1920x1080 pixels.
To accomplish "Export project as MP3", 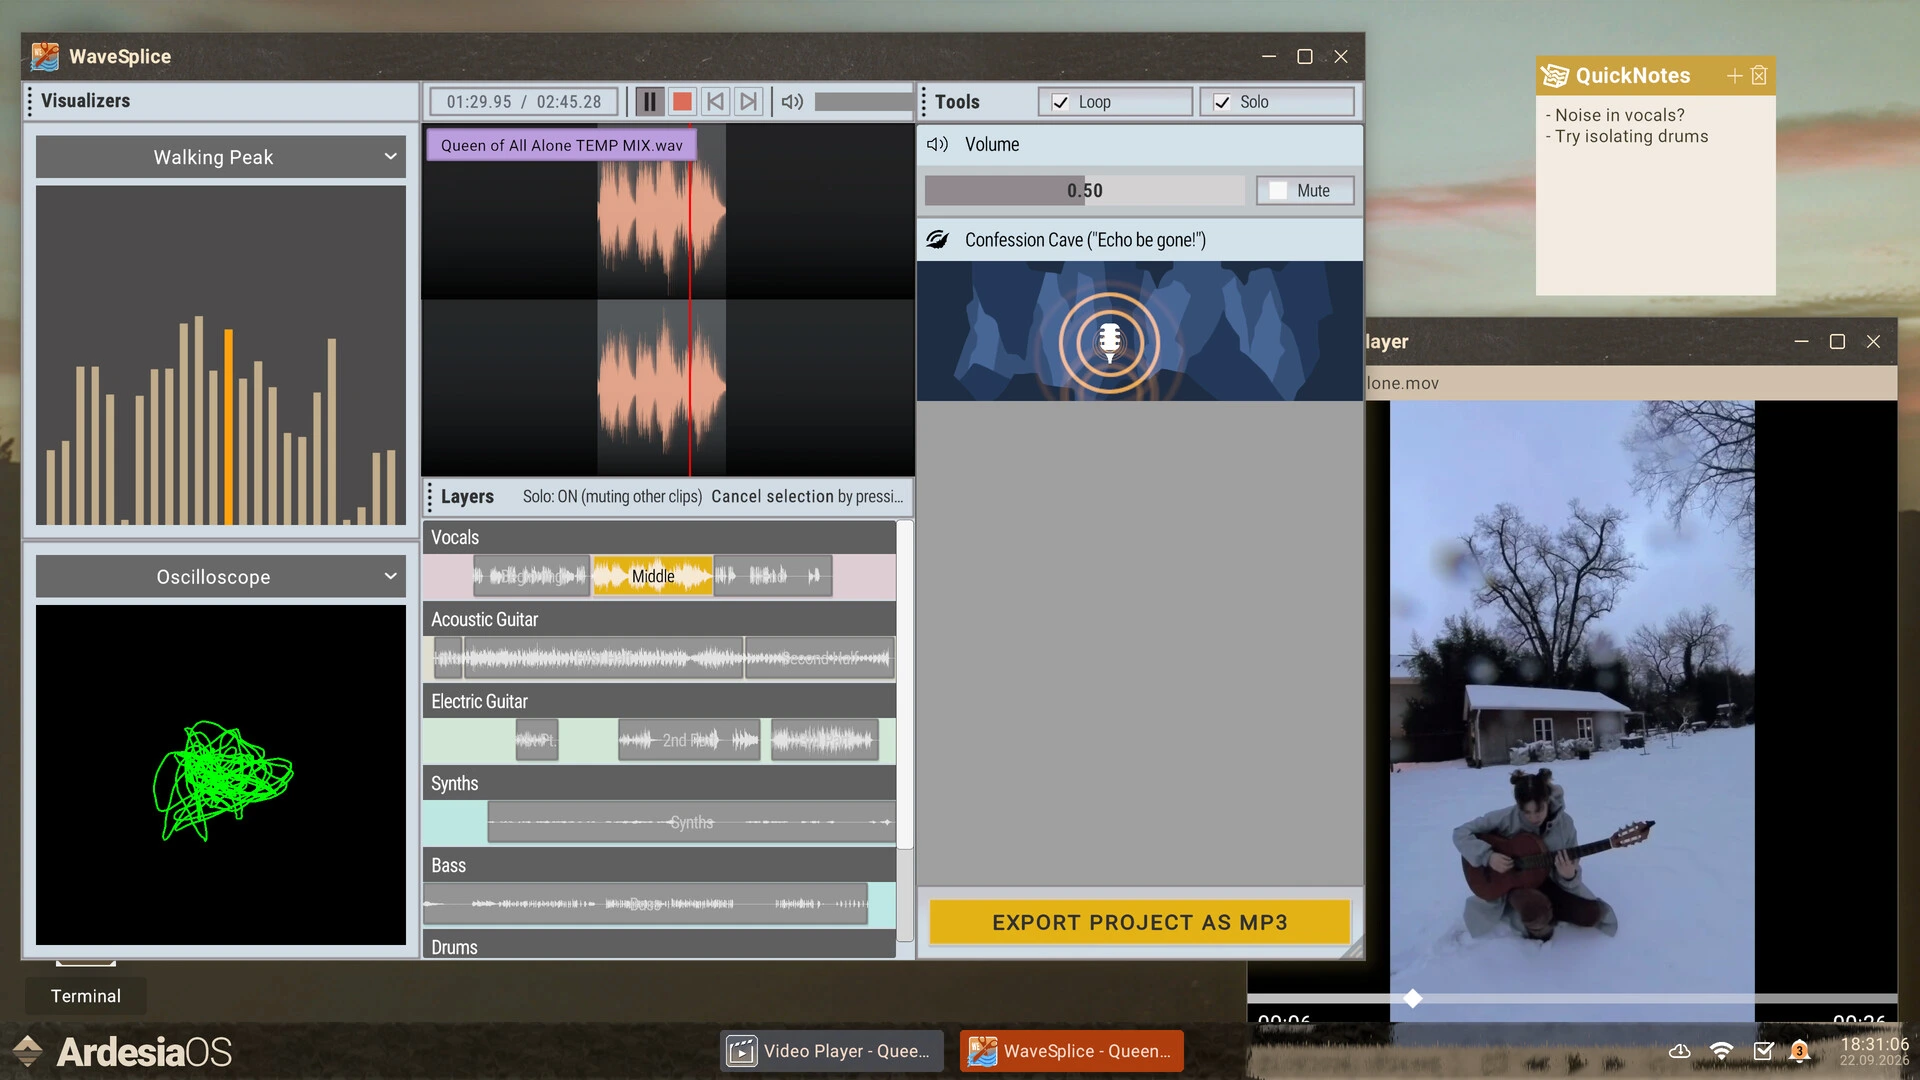I will [1139, 922].
